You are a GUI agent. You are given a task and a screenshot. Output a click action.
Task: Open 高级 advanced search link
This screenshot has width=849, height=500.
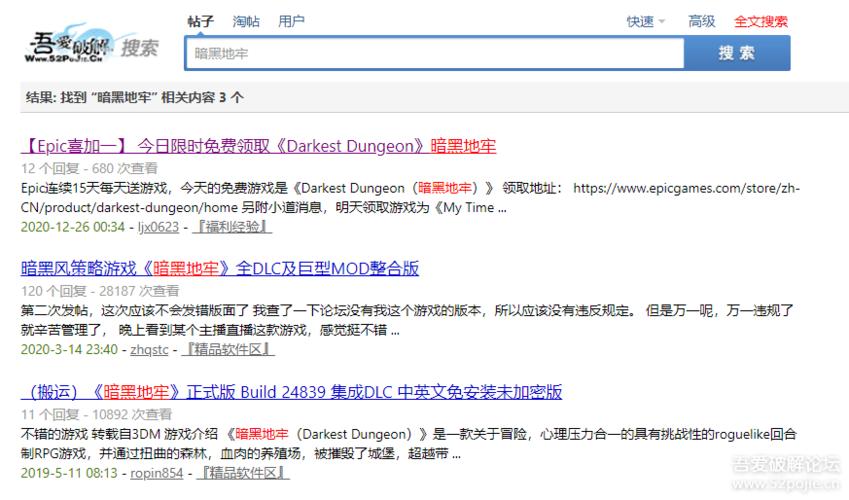click(x=702, y=22)
